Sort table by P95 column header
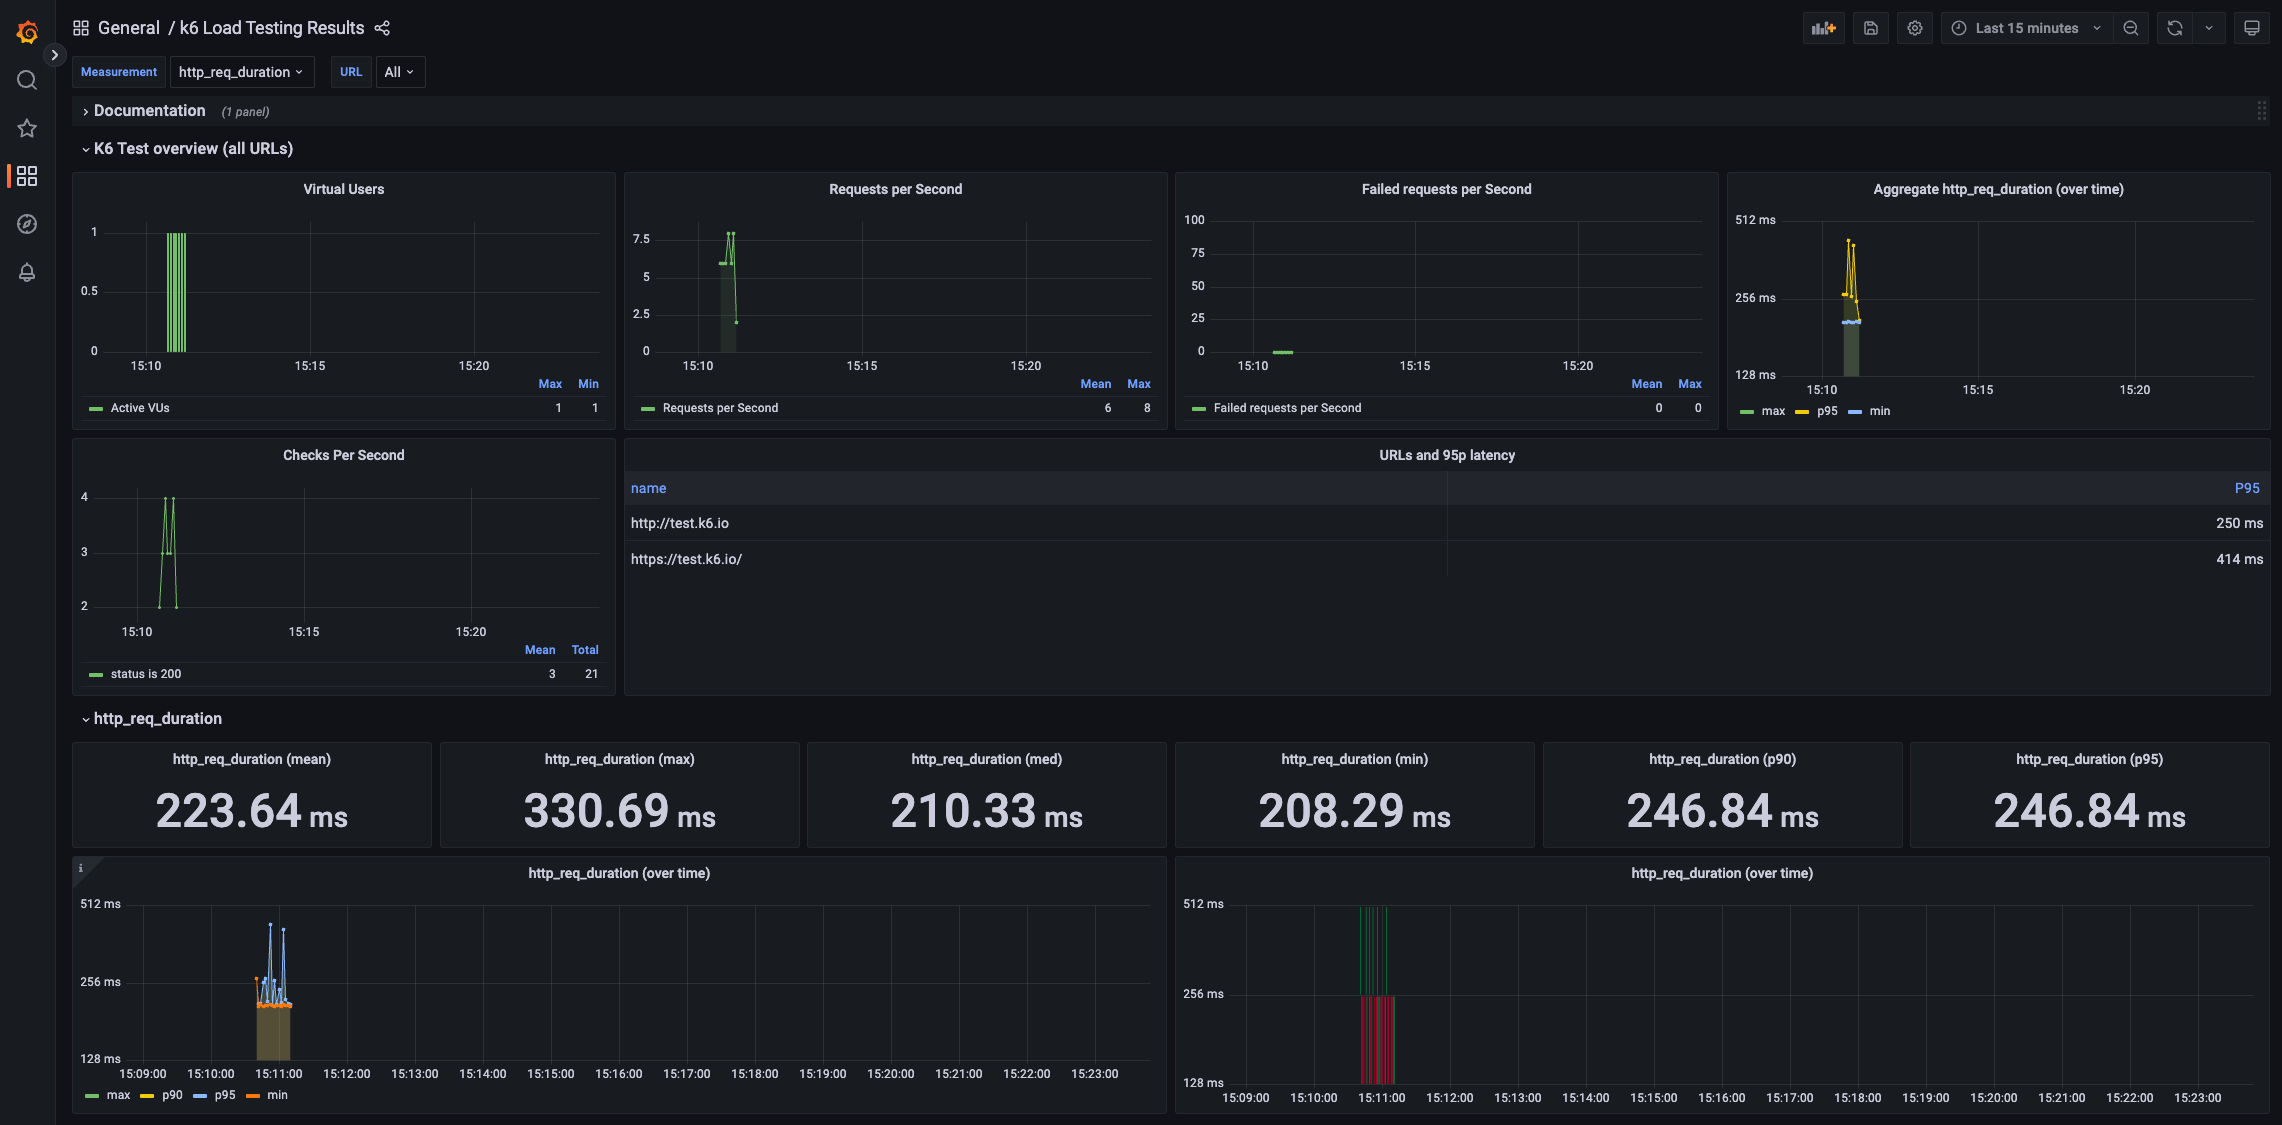Viewport: 2282px width, 1125px height. point(2246,488)
